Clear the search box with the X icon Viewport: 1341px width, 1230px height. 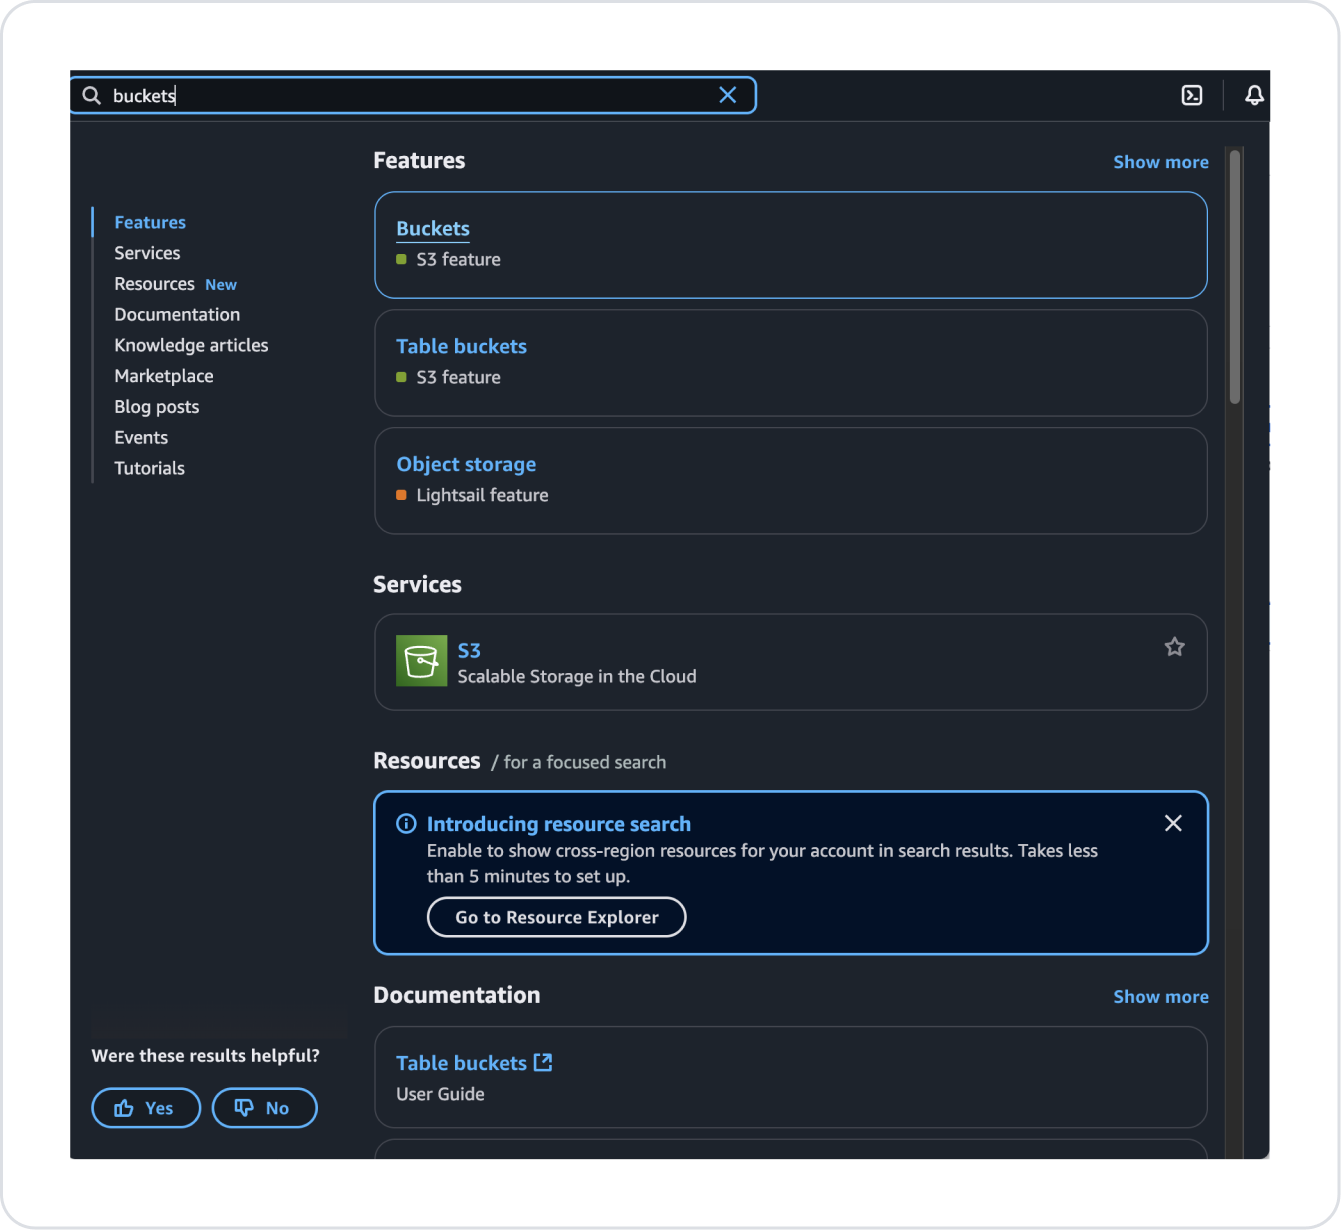pyautogui.click(x=728, y=95)
